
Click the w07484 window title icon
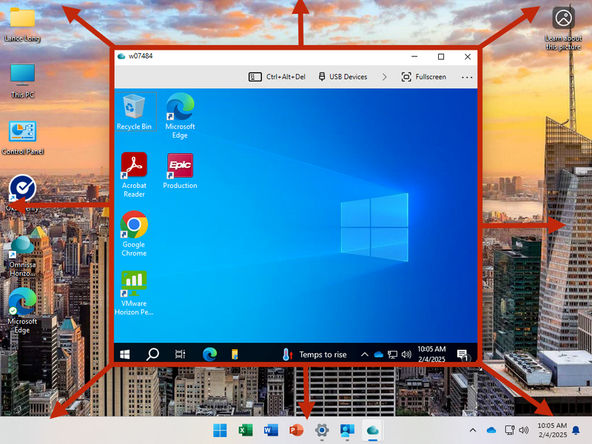tap(121, 56)
